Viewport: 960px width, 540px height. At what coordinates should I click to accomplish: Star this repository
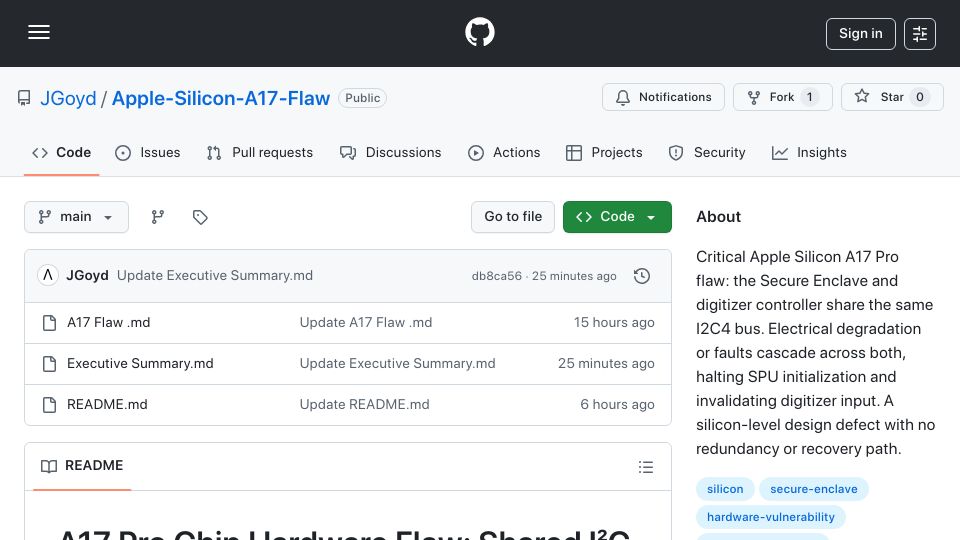[892, 97]
